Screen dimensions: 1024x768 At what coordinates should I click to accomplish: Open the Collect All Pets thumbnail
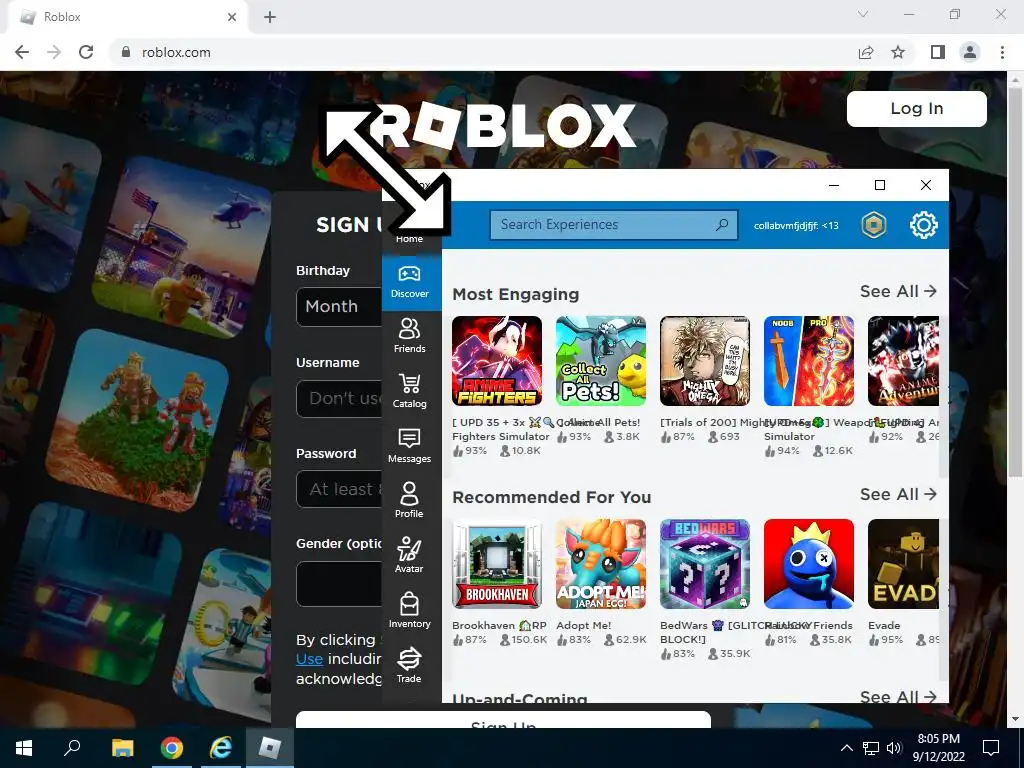click(x=601, y=361)
